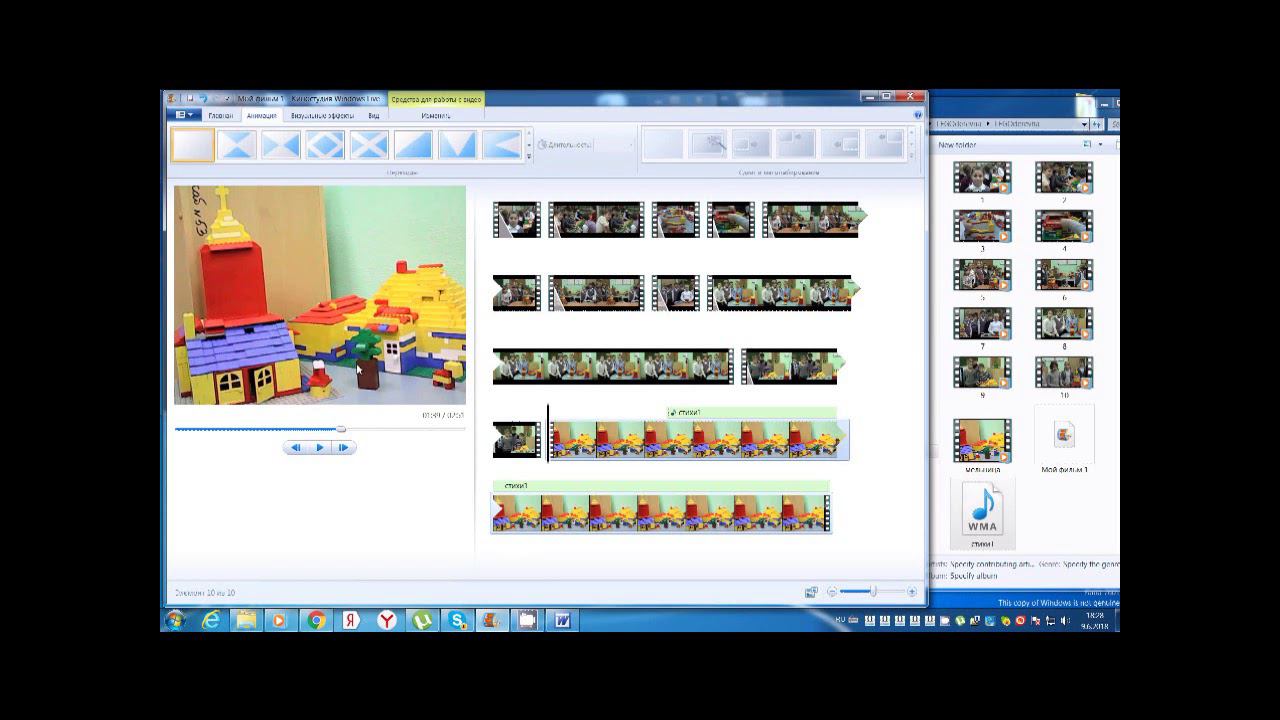Screen dimensions: 1280x720
Task: Open Google Chrome from taskbar
Action: [316, 621]
